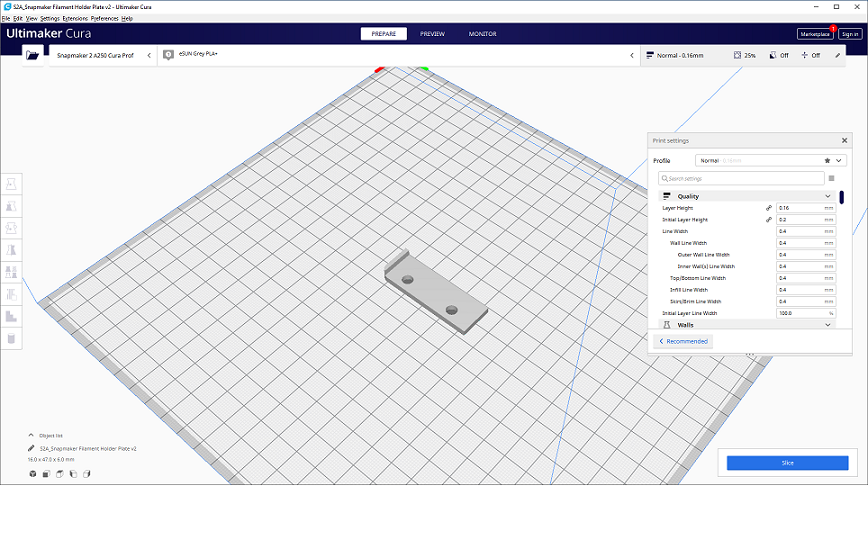Select the Mirror tool in left toolbar
868x540 pixels.
click(12, 250)
